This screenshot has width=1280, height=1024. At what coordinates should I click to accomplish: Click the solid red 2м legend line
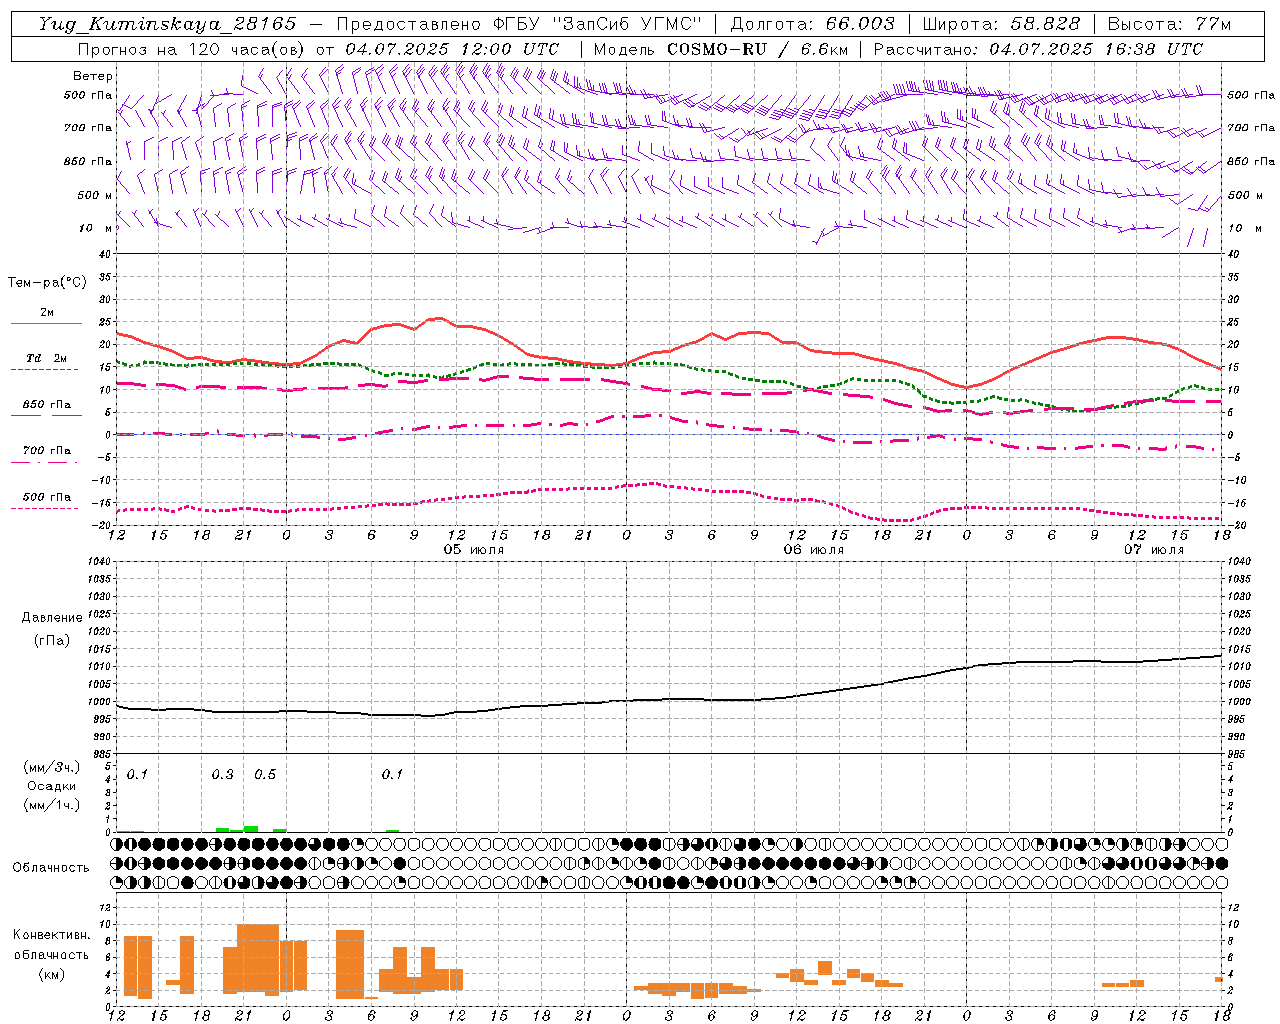tap(46, 323)
